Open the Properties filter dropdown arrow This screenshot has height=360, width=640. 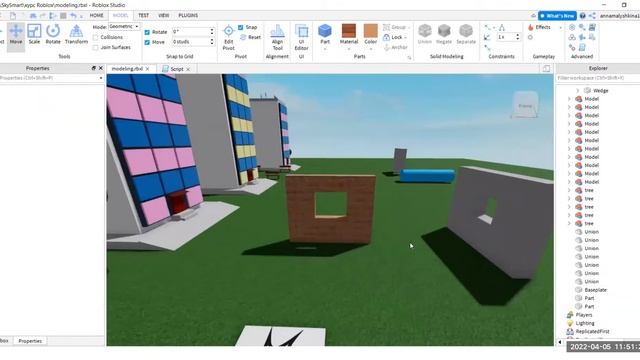[x=101, y=78]
